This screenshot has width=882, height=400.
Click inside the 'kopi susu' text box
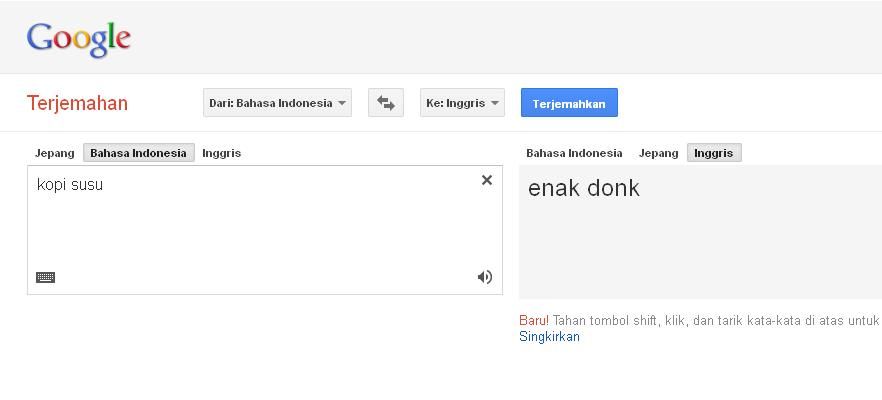tap(265, 230)
